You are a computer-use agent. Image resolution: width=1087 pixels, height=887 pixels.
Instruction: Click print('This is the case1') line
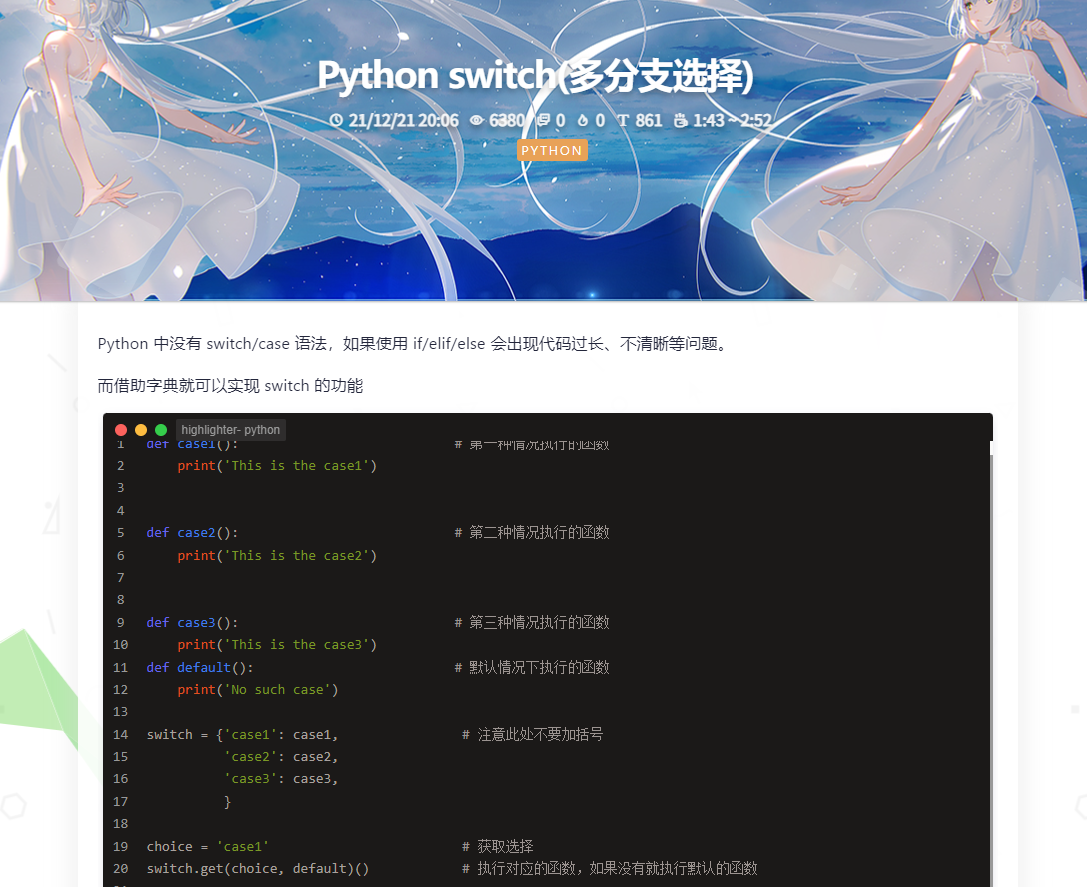277,466
